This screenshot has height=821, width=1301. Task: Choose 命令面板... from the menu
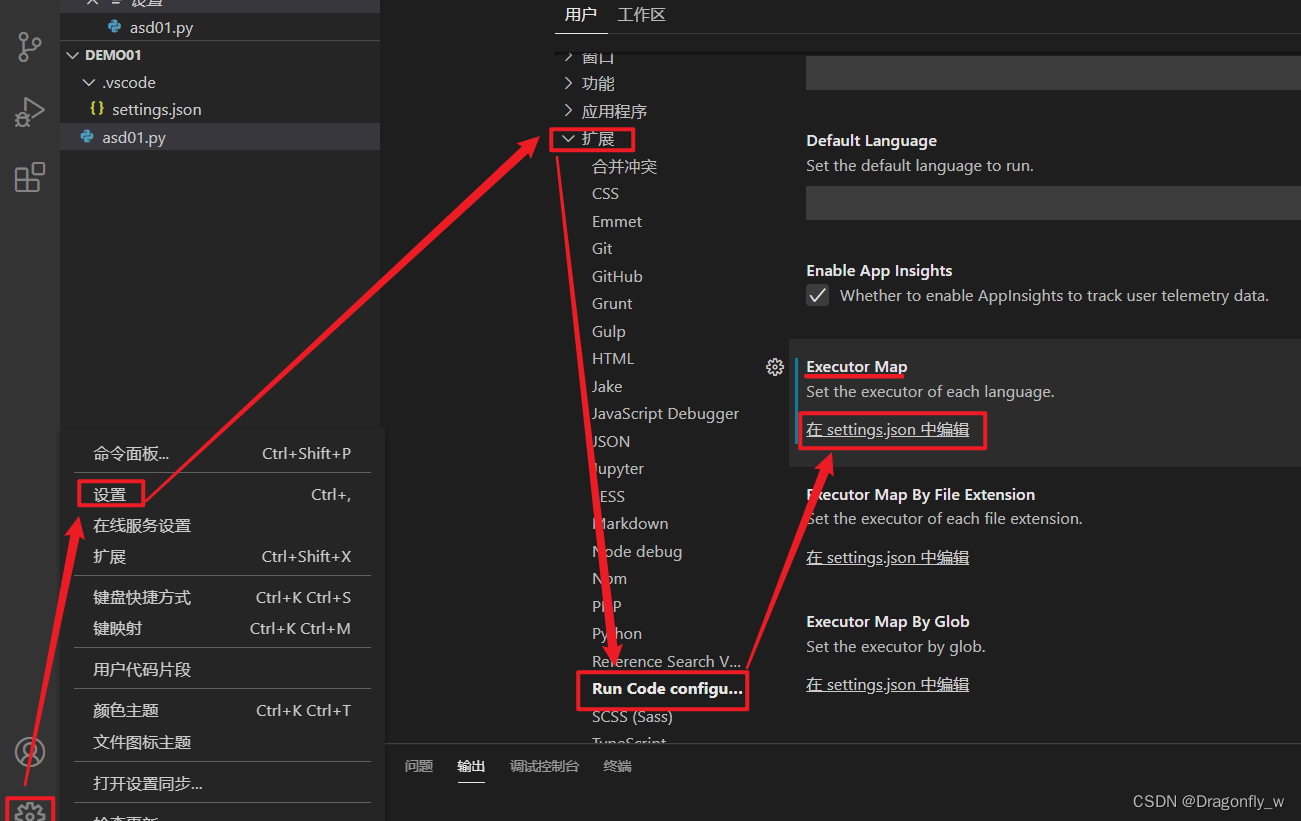tap(222, 454)
